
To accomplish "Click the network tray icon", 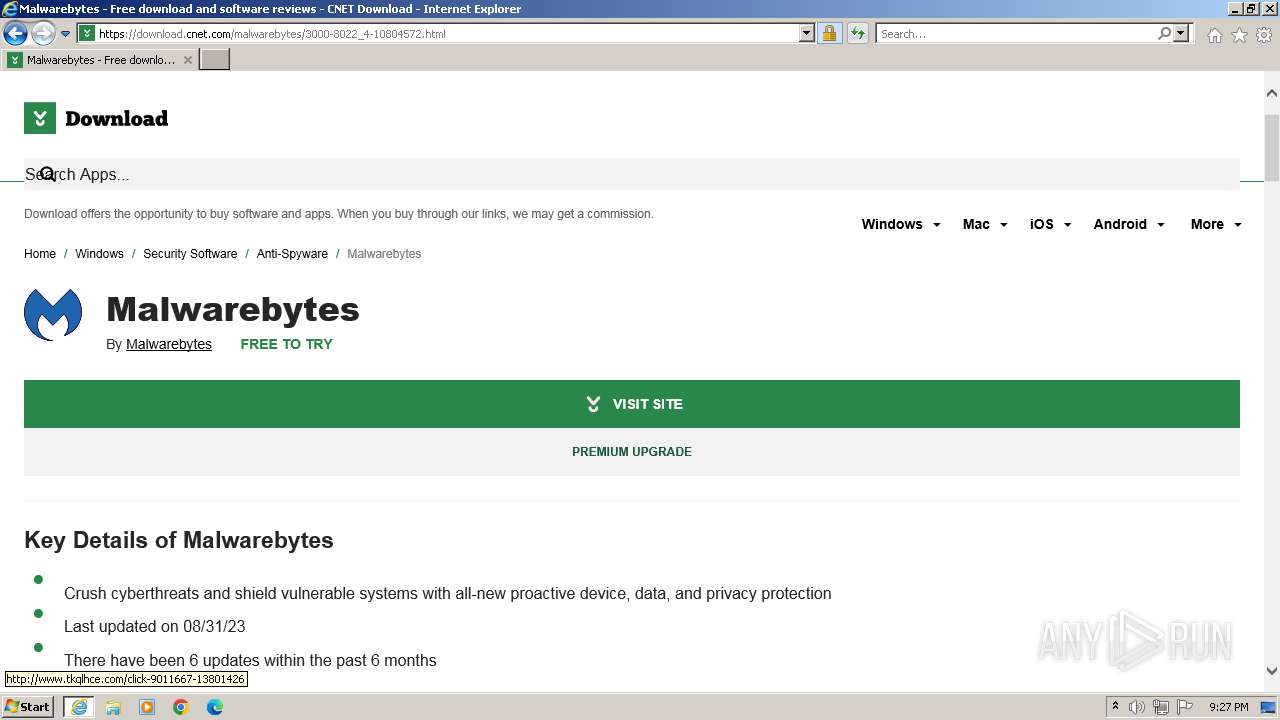I will tap(1161, 707).
